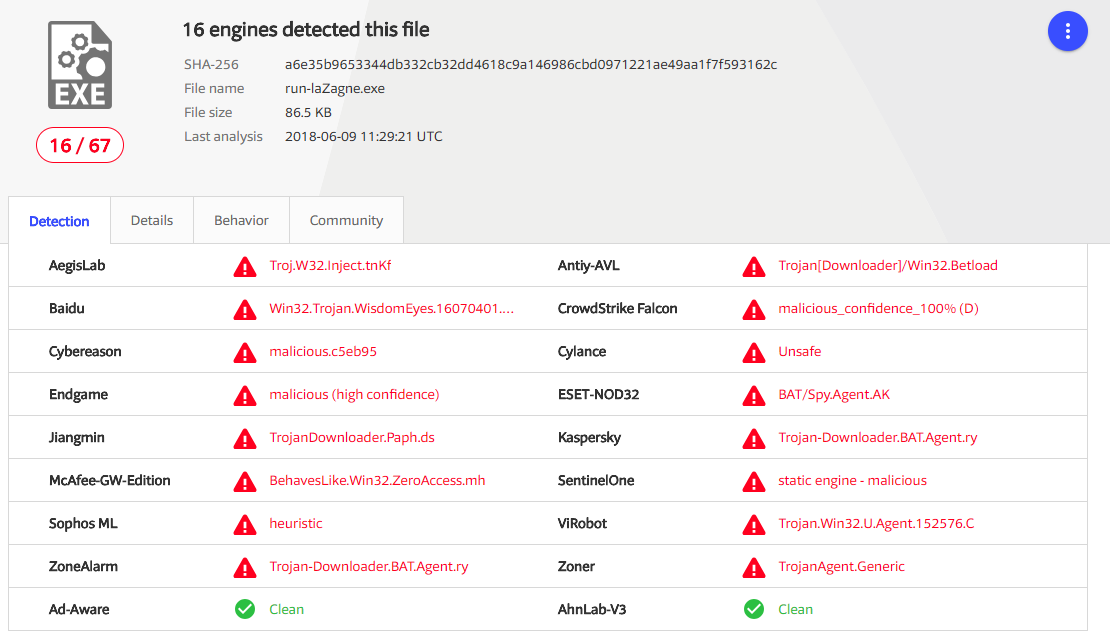Click the ESET-NOD32 engine name
This screenshot has width=1110, height=631.
pos(598,394)
